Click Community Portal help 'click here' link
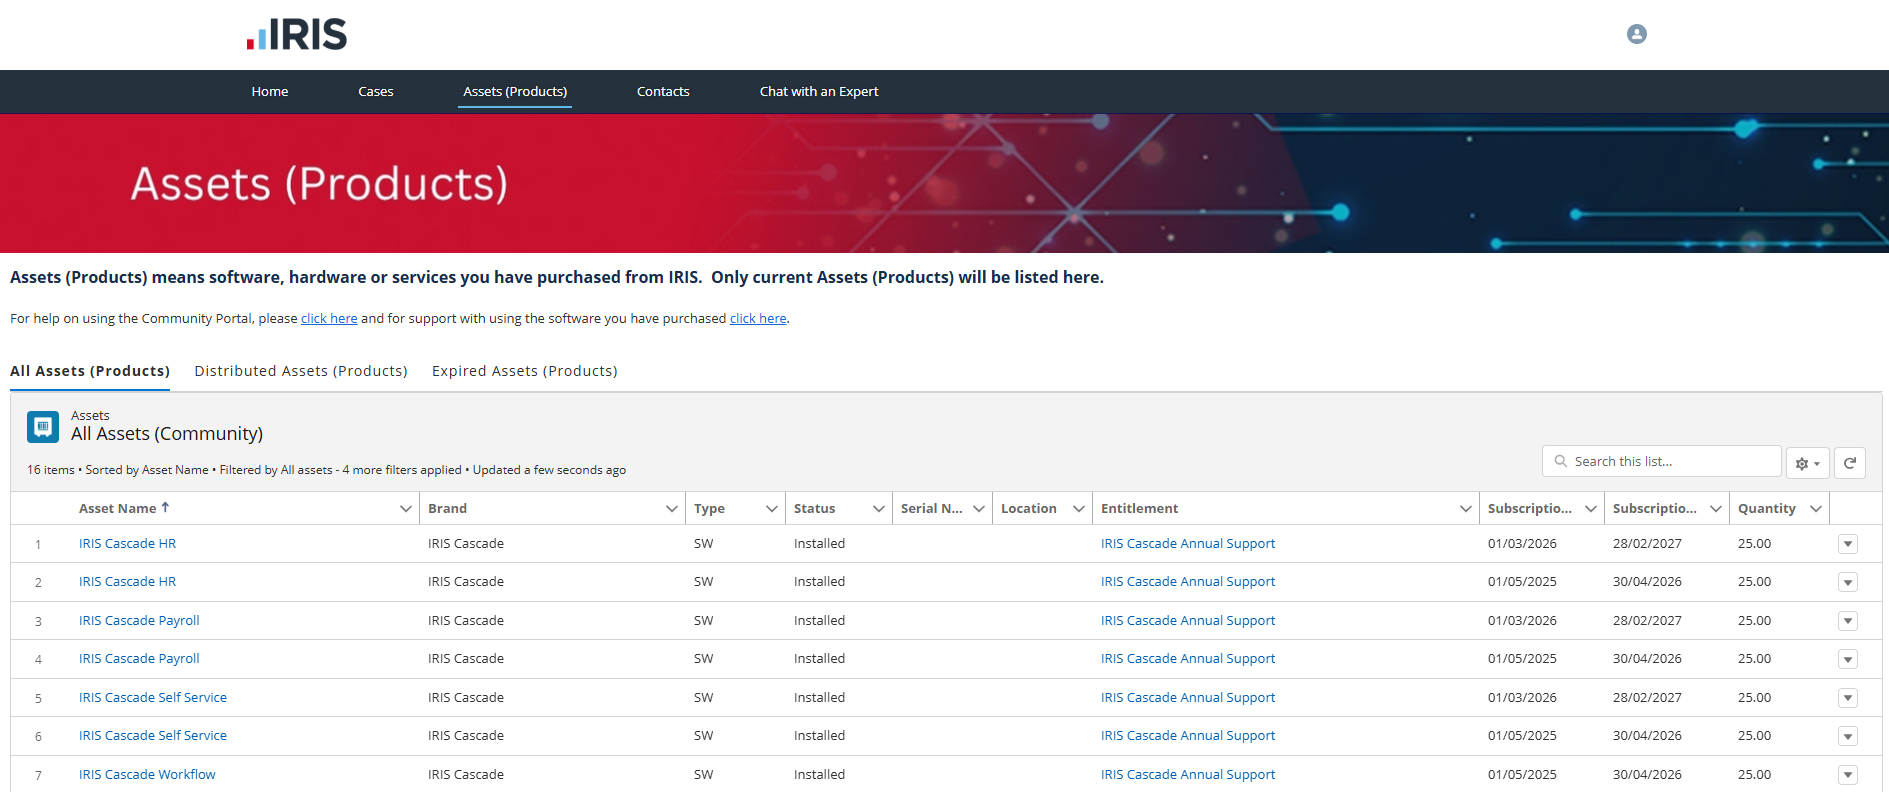 329,318
